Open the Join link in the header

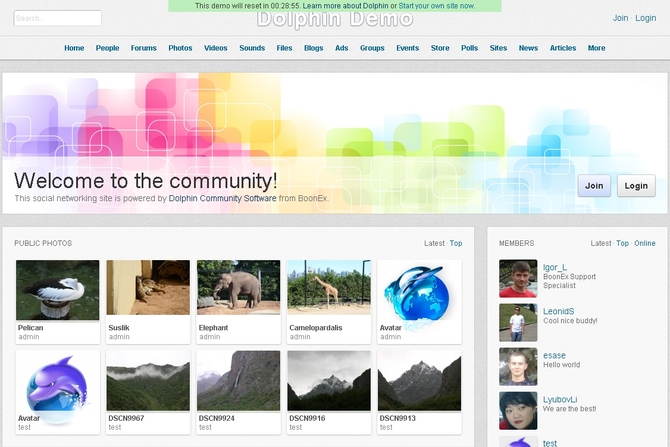pyautogui.click(x=620, y=18)
